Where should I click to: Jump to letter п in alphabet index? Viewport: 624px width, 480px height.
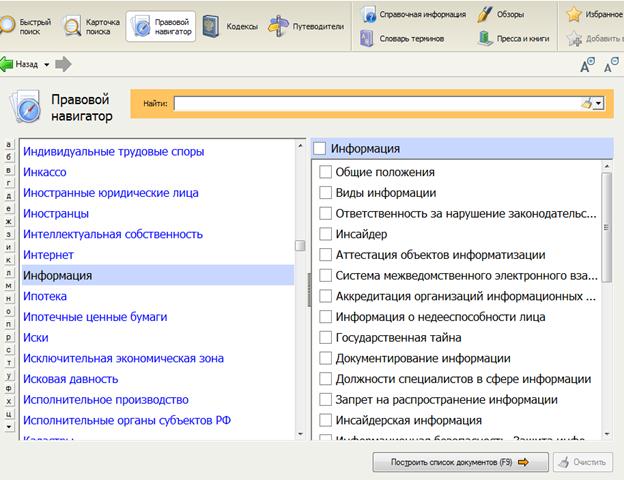8,324
